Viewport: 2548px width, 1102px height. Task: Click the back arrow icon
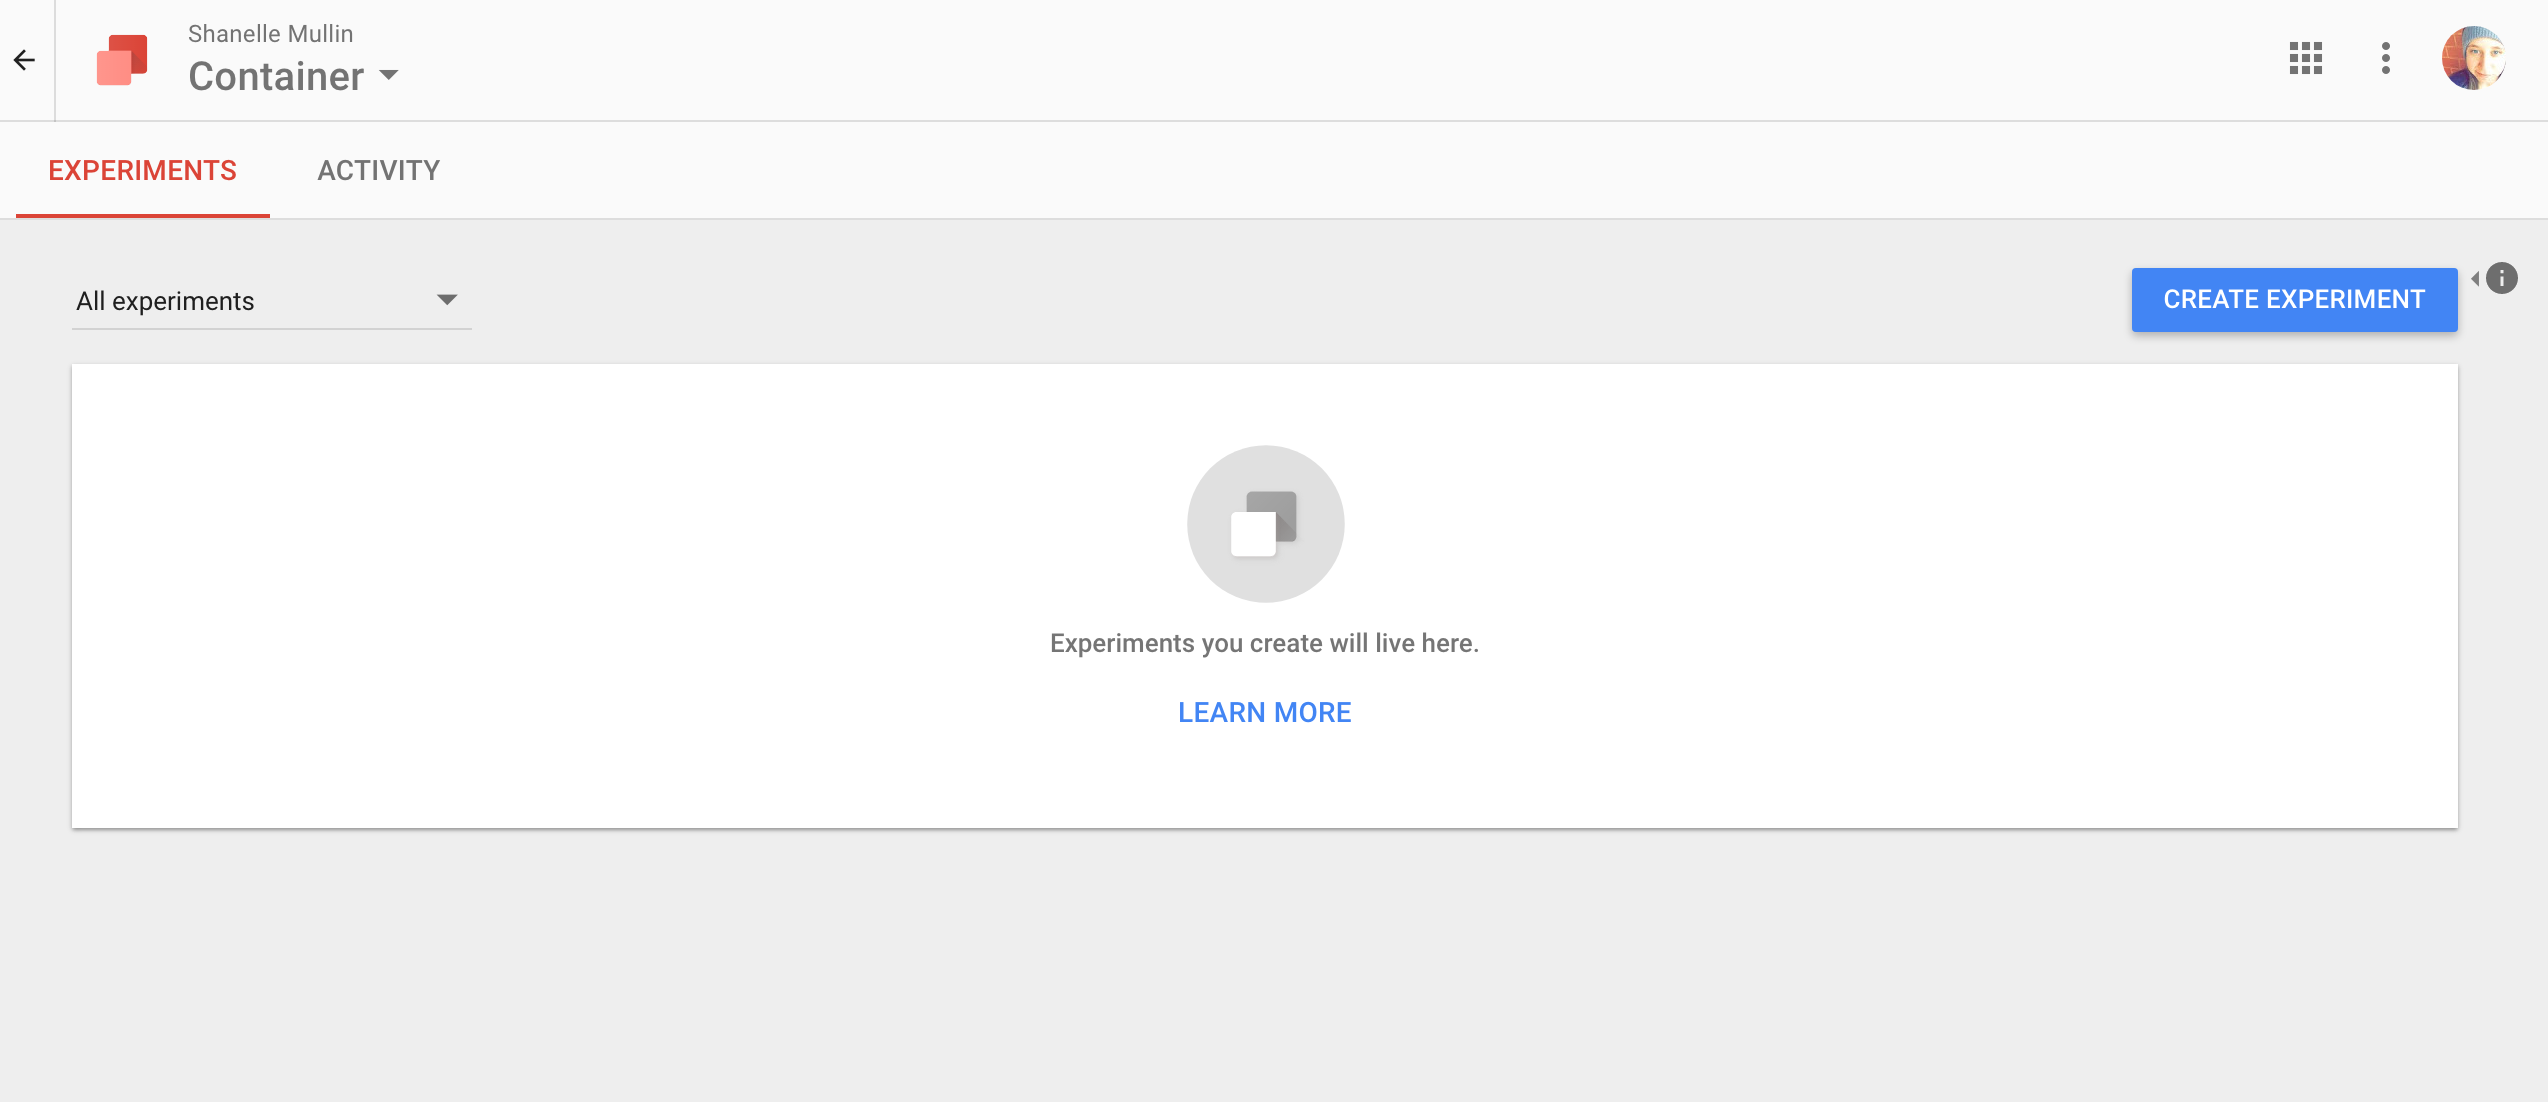[x=25, y=60]
